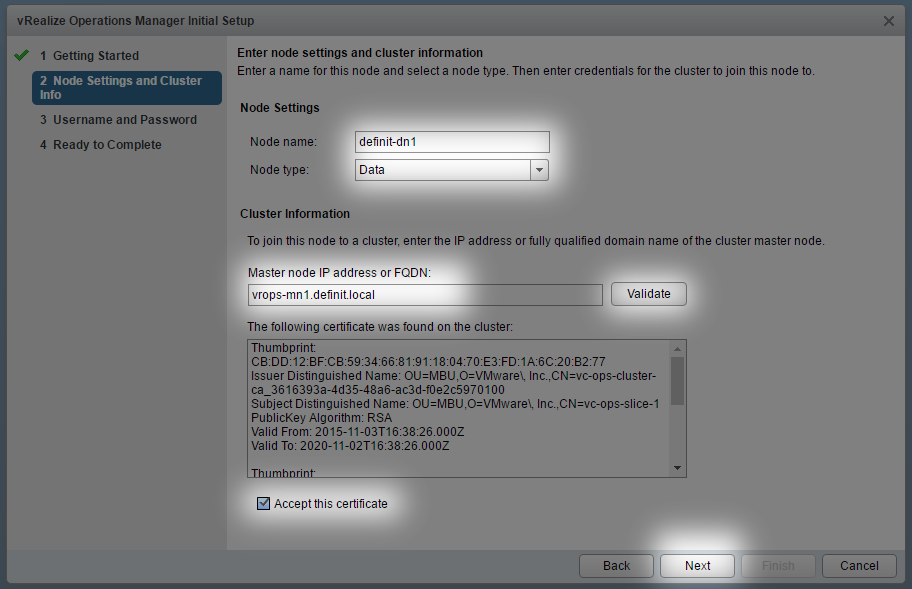Click the certificate scrollbar thumb
This screenshot has height=589, width=912.
click(x=677, y=381)
